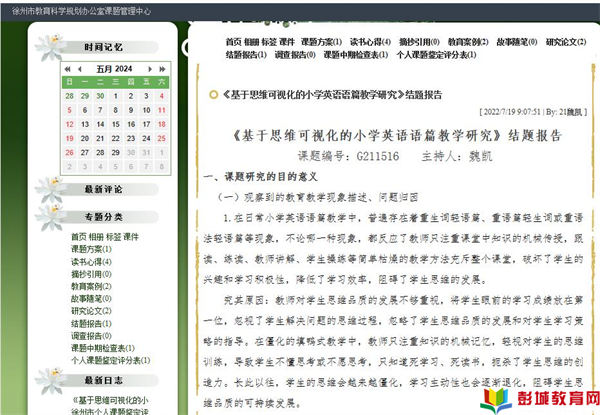The width and height of the screenshot is (600, 415).
Task: Open 研究论文(2) in top navigation
Action: (x=566, y=42)
